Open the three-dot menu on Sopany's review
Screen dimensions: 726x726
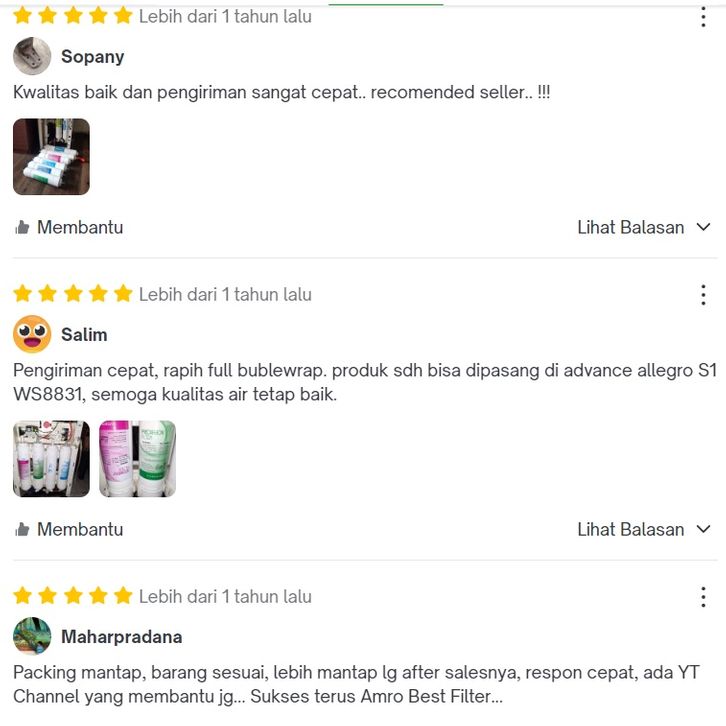pos(703,17)
